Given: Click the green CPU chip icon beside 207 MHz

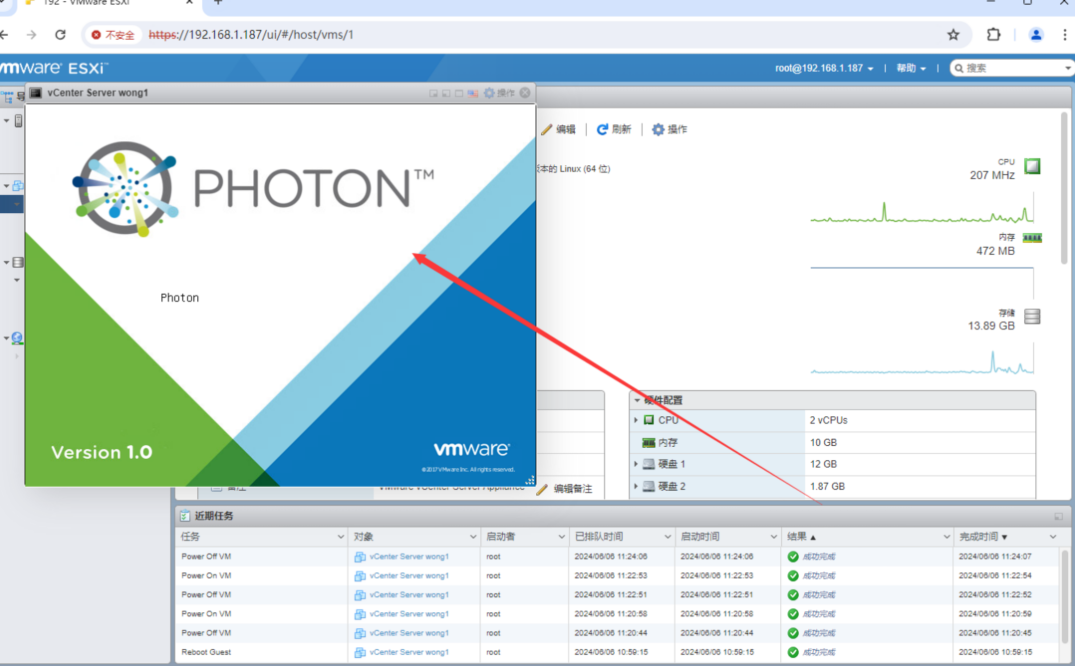Looking at the screenshot, I should pyautogui.click(x=1032, y=166).
